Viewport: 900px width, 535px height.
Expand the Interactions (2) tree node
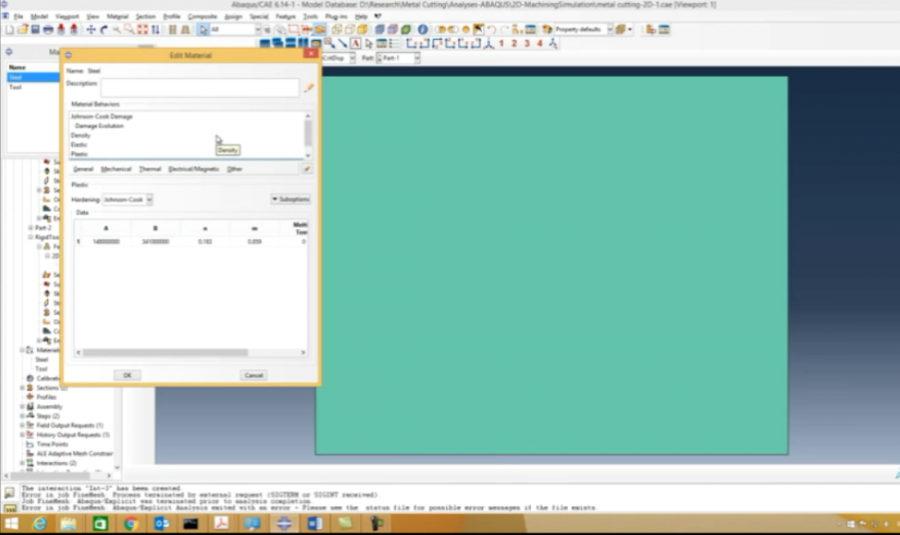(22, 463)
